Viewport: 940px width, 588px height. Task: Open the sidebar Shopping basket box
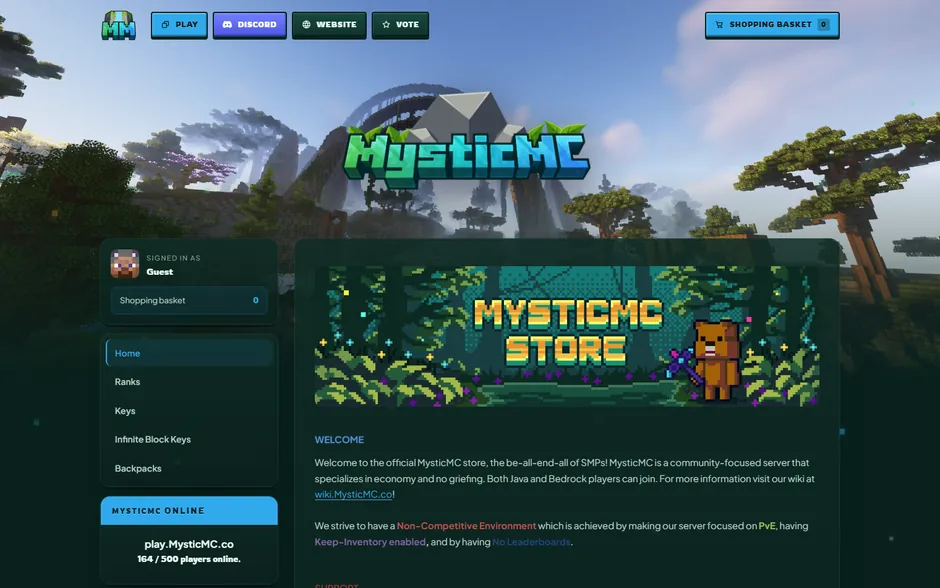point(189,300)
